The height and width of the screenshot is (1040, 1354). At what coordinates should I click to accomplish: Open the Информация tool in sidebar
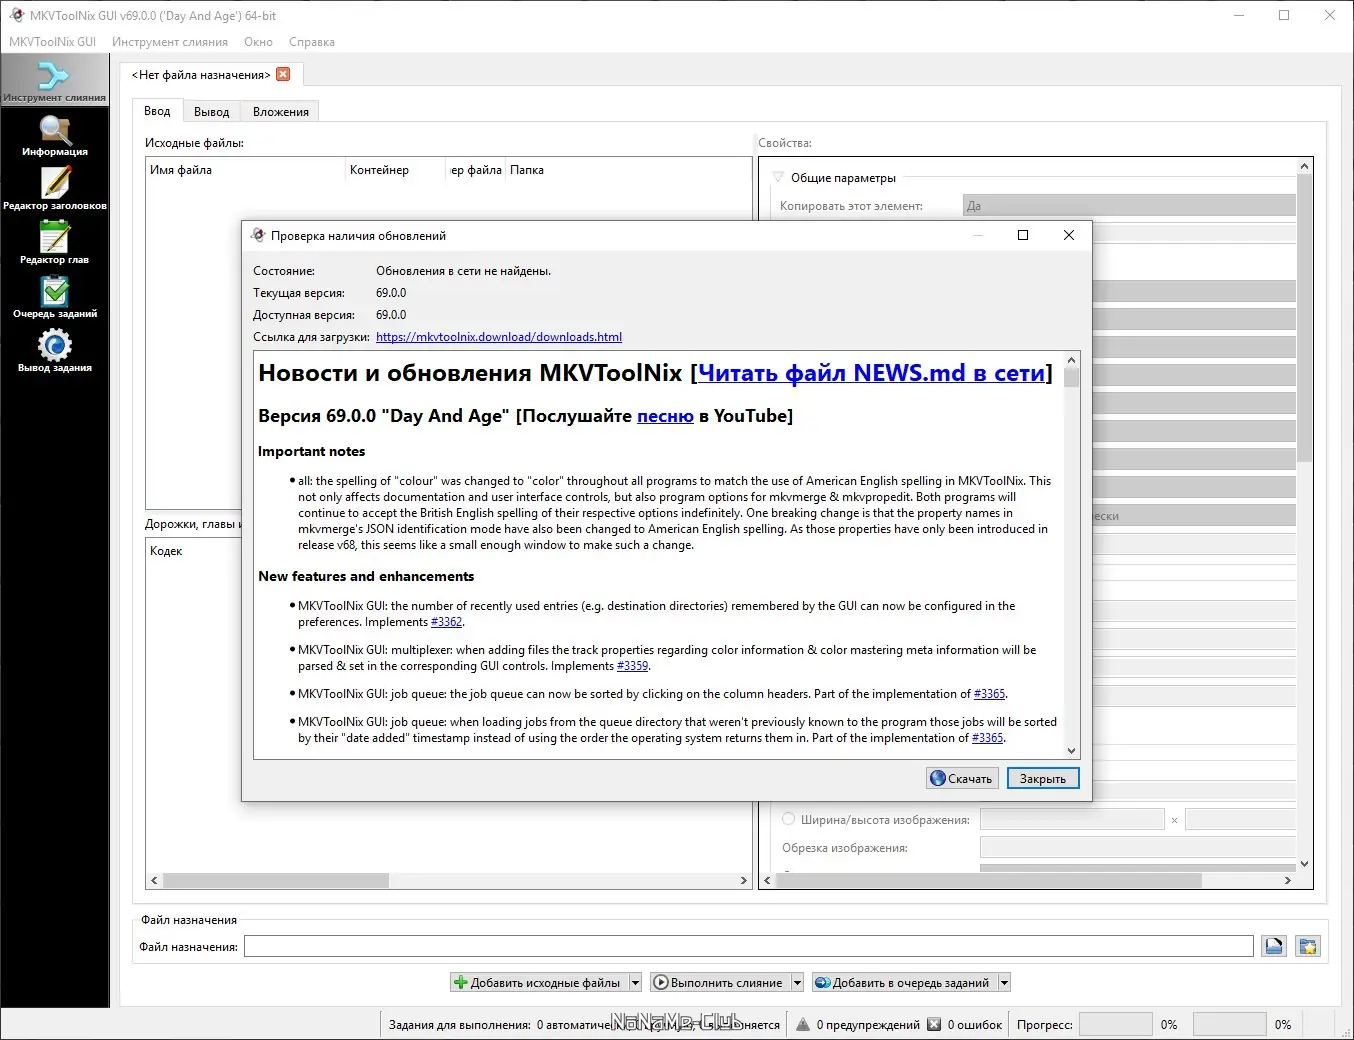(54, 136)
